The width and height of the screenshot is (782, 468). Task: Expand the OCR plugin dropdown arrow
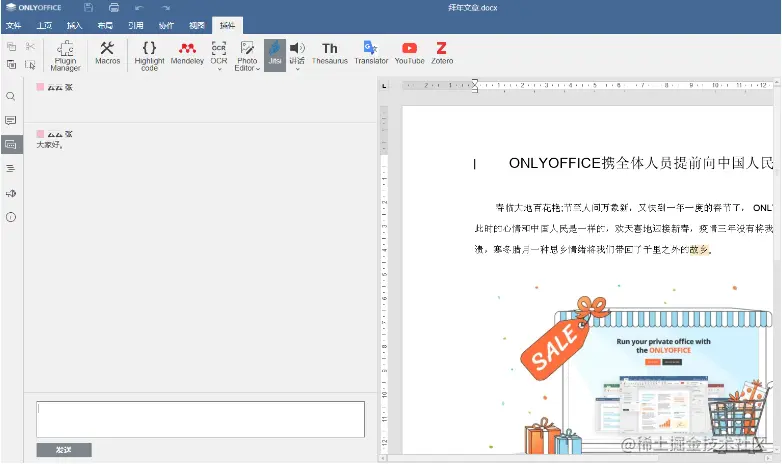click(219, 69)
